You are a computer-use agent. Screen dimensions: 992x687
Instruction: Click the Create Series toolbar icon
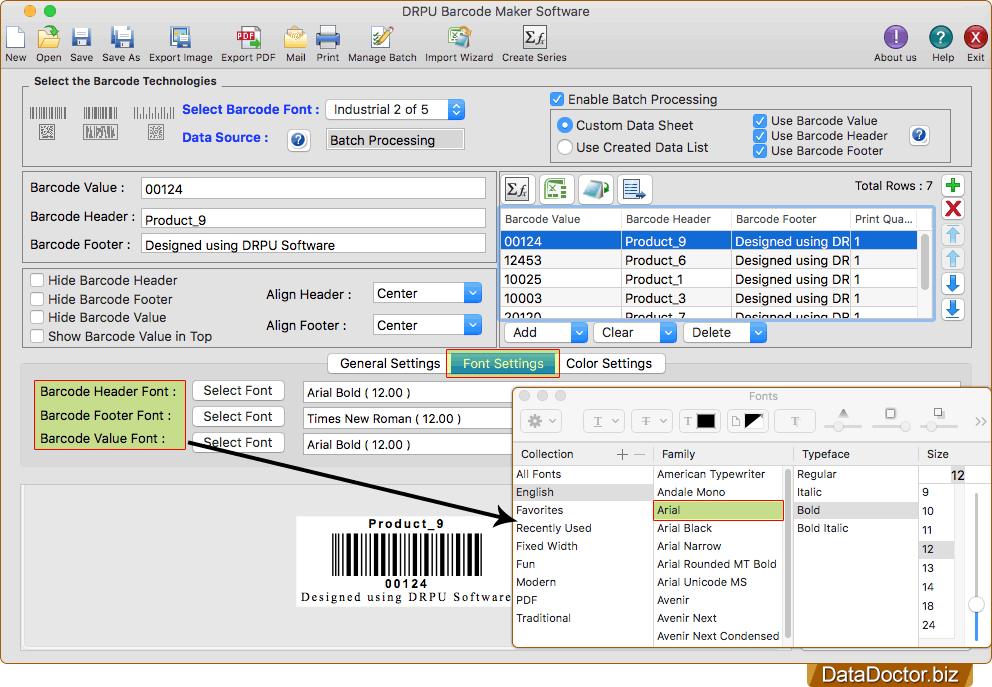coord(535,38)
